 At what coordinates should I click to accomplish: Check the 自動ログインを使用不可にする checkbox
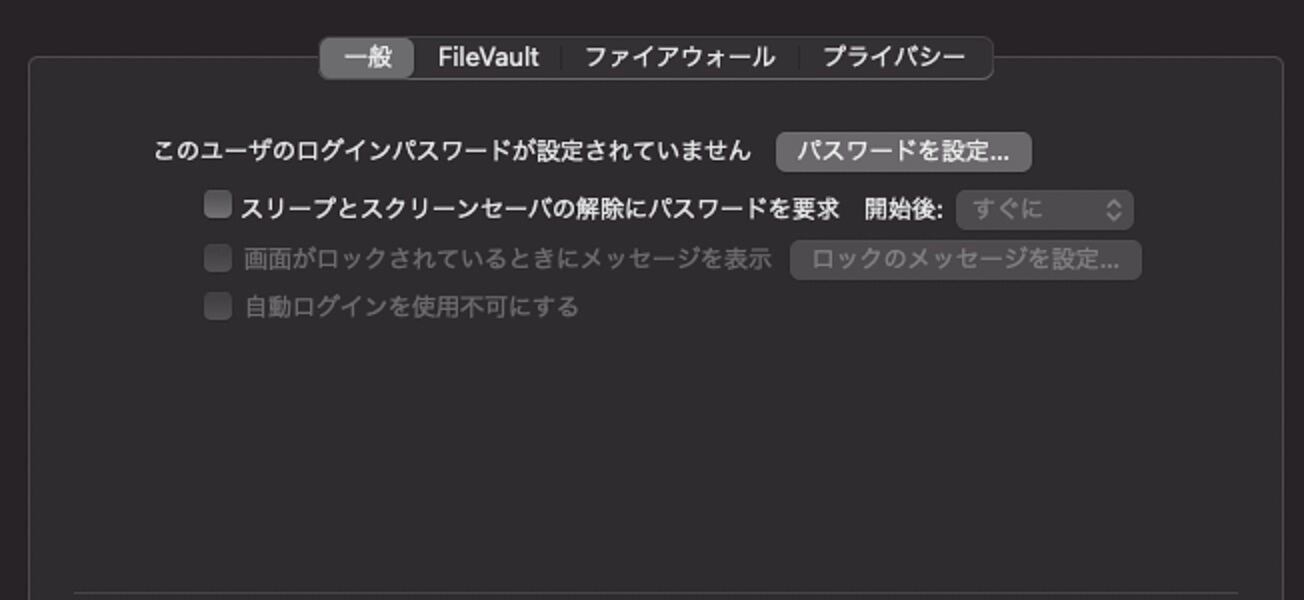217,306
